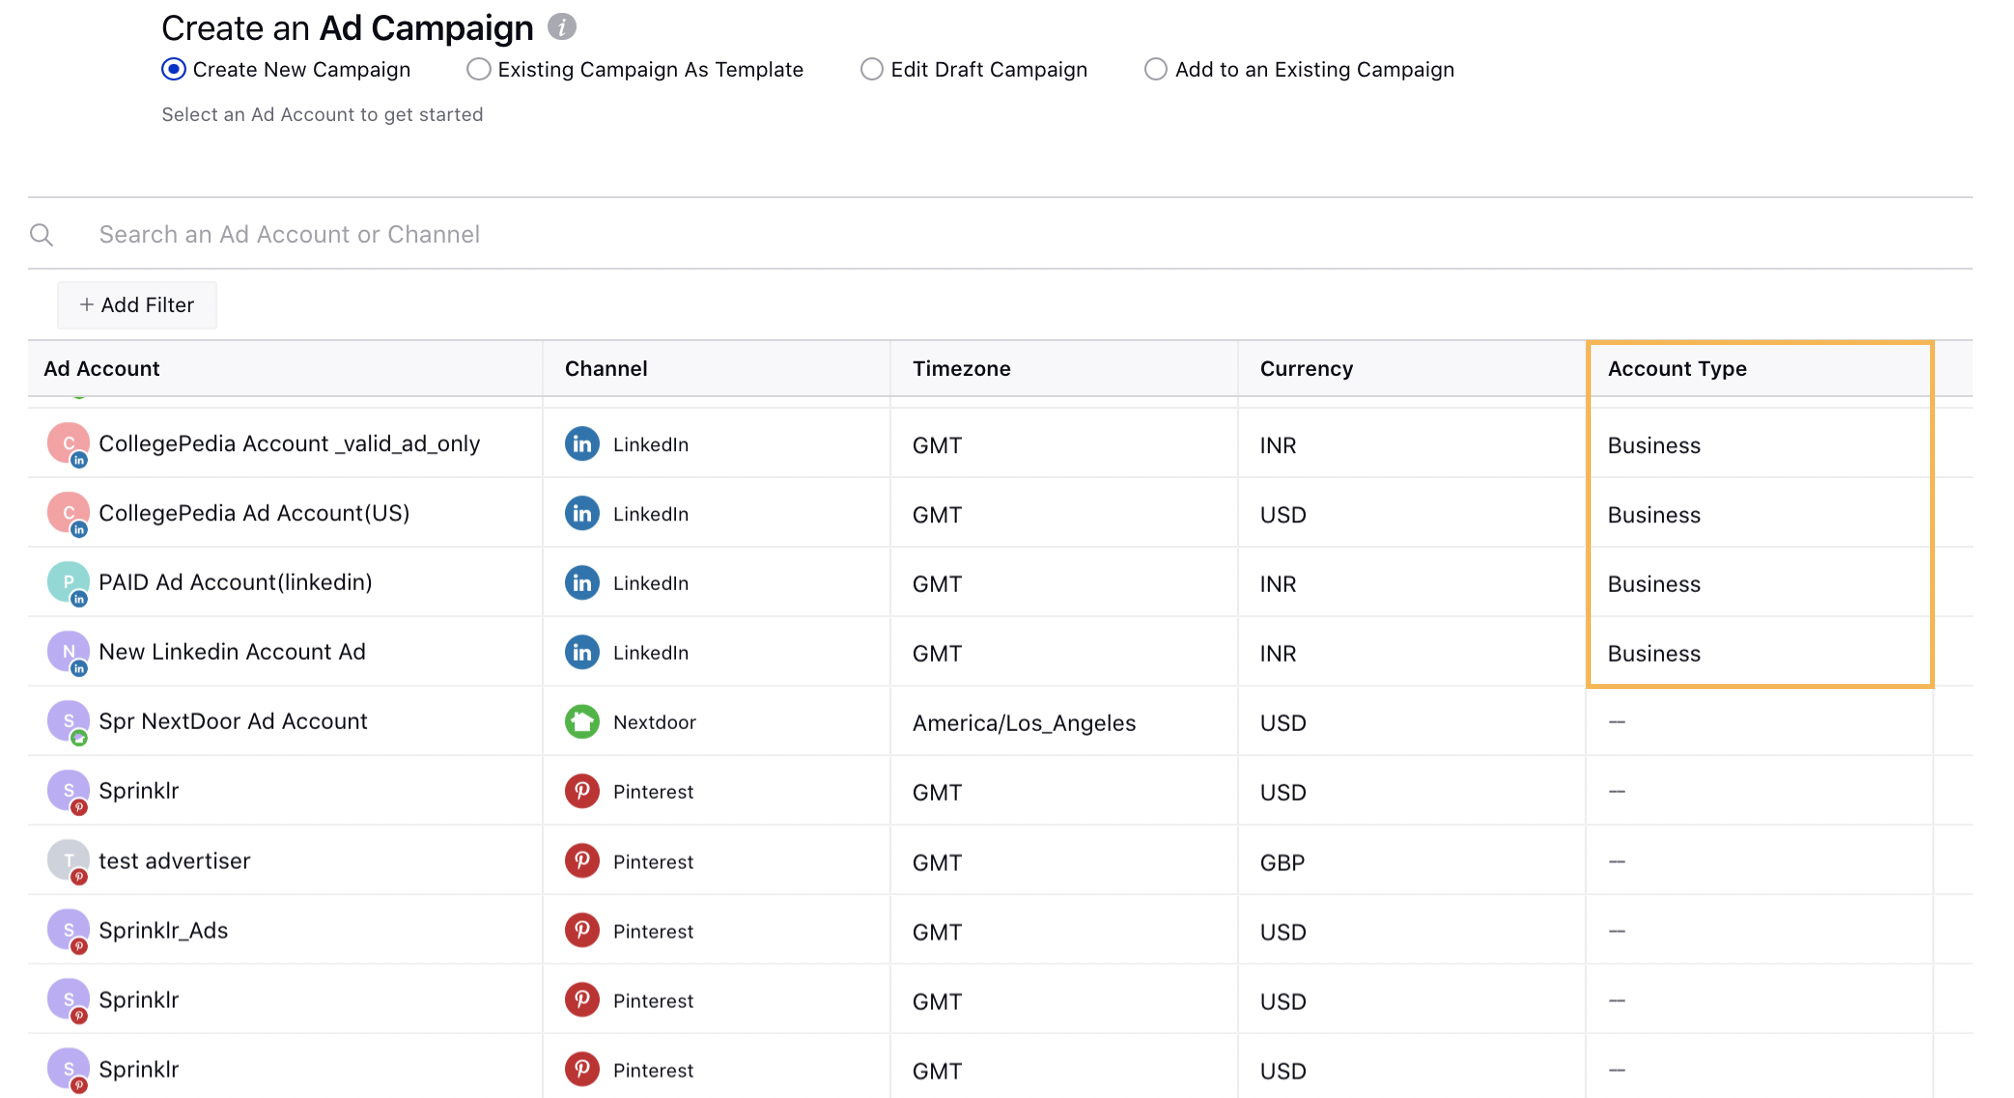Click GMT timezone in Sprinklr_Ads row

pyautogui.click(x=937, y=932)
